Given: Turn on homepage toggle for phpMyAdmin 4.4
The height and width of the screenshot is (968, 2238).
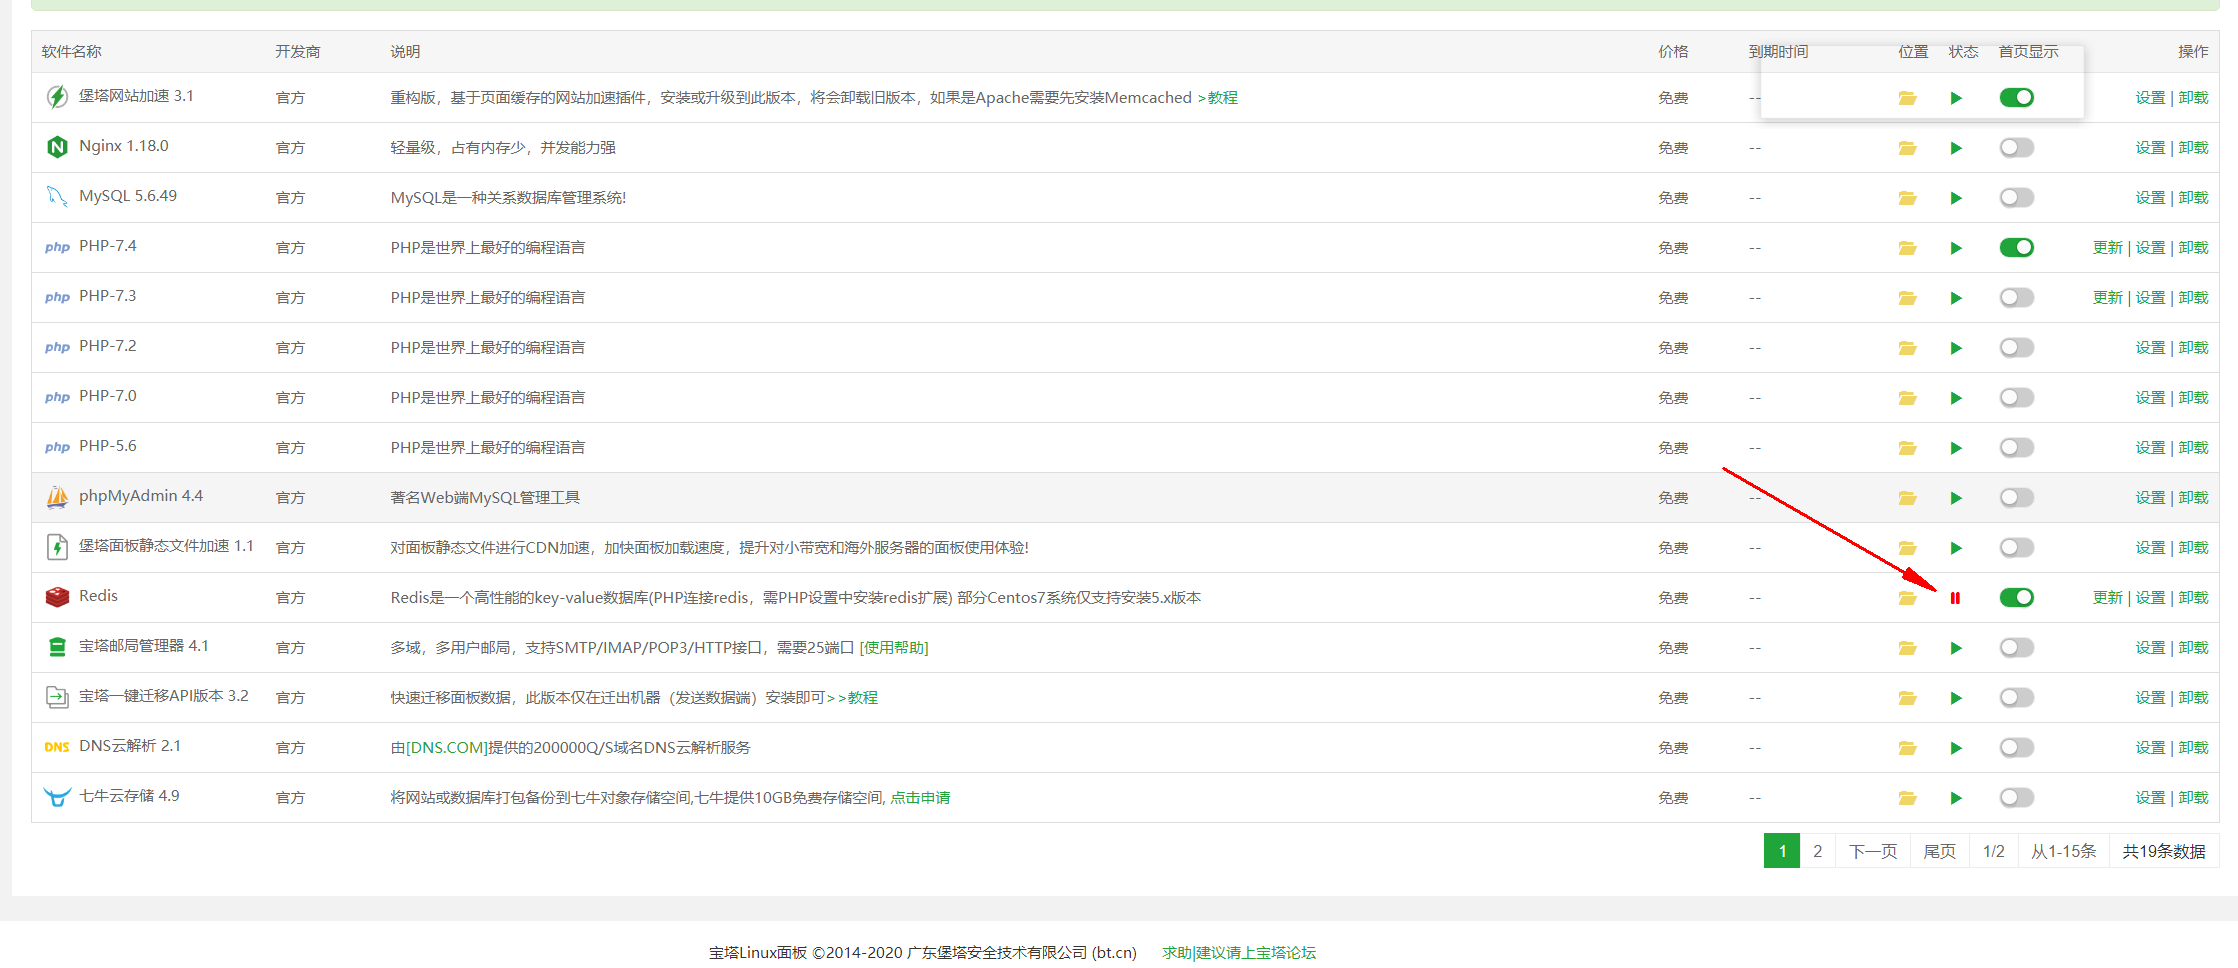Looking at the screenshot, I should [x=2016, y=497].
